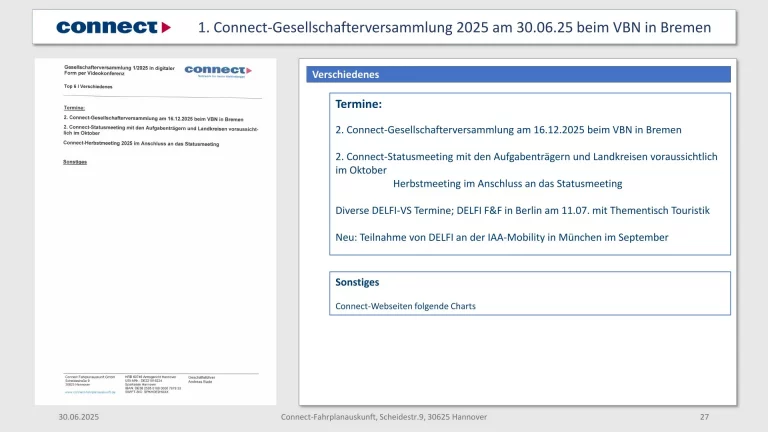Click 'Neu: Teilnahme von DELFI an der IAA-Mobility'

coord(502,238)
